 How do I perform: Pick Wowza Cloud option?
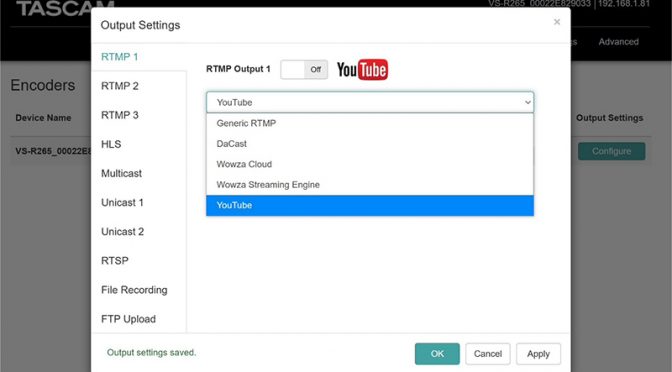(x=370, y=165)
